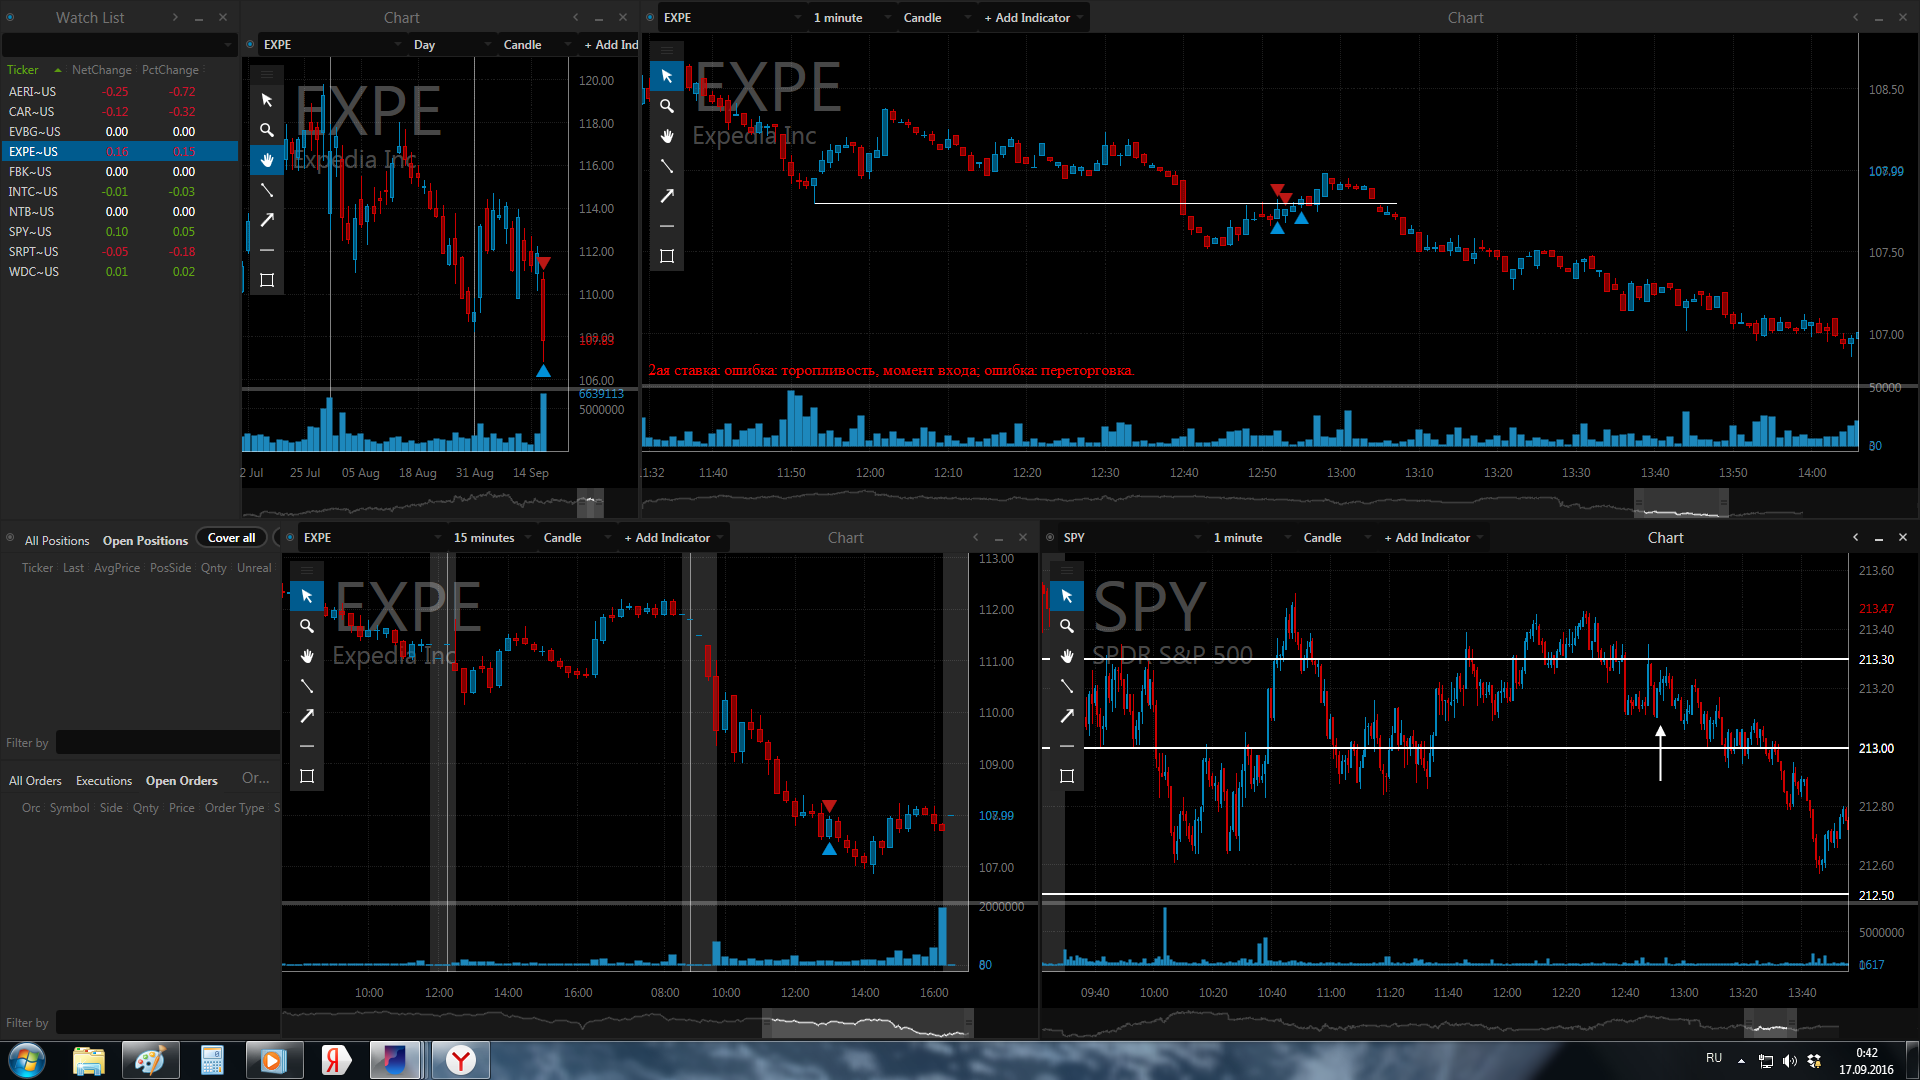Click navigator slider under EXPE 1 minute chart
This screenshot has width=1920, height=1080.
click(1681, 503)
